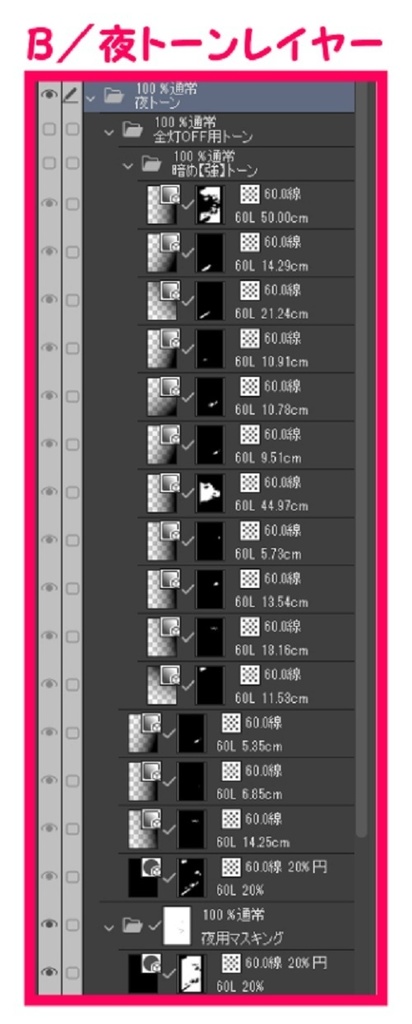
Task: Toggle visibility of 夜トーン folder
Action: 49,96
